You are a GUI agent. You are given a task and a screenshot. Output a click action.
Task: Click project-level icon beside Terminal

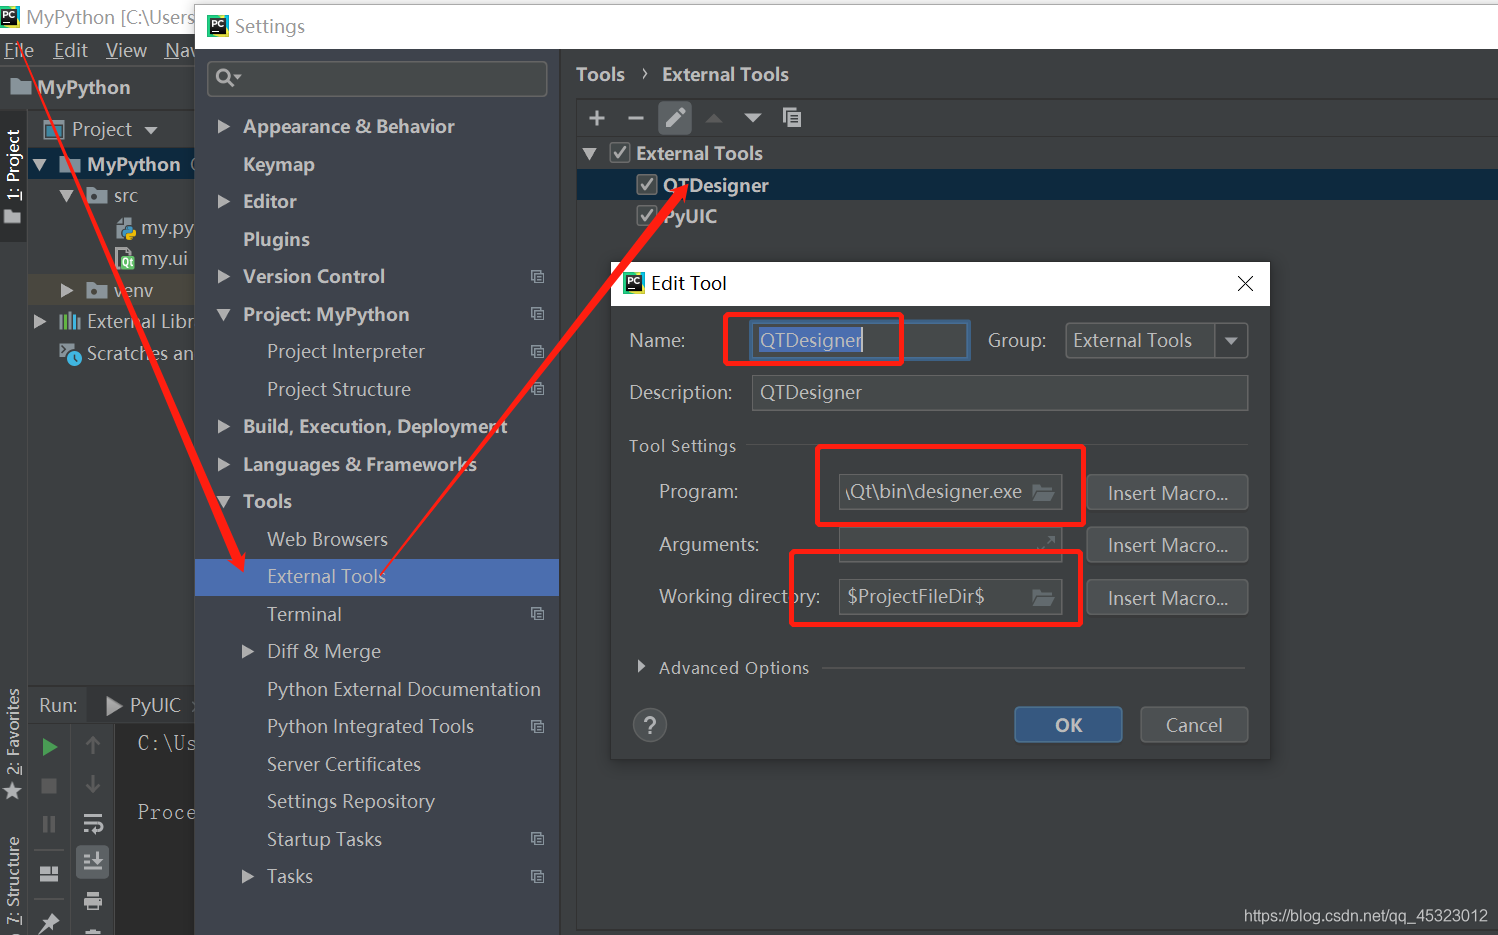point(537,614)
